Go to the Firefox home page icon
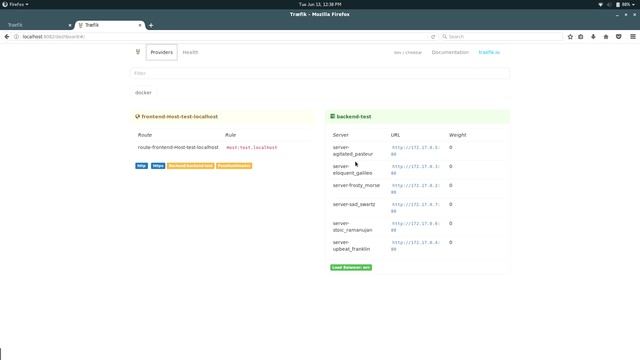Image resolution: width=640 pixels, height=360 pixels. [x=606, y=37]
